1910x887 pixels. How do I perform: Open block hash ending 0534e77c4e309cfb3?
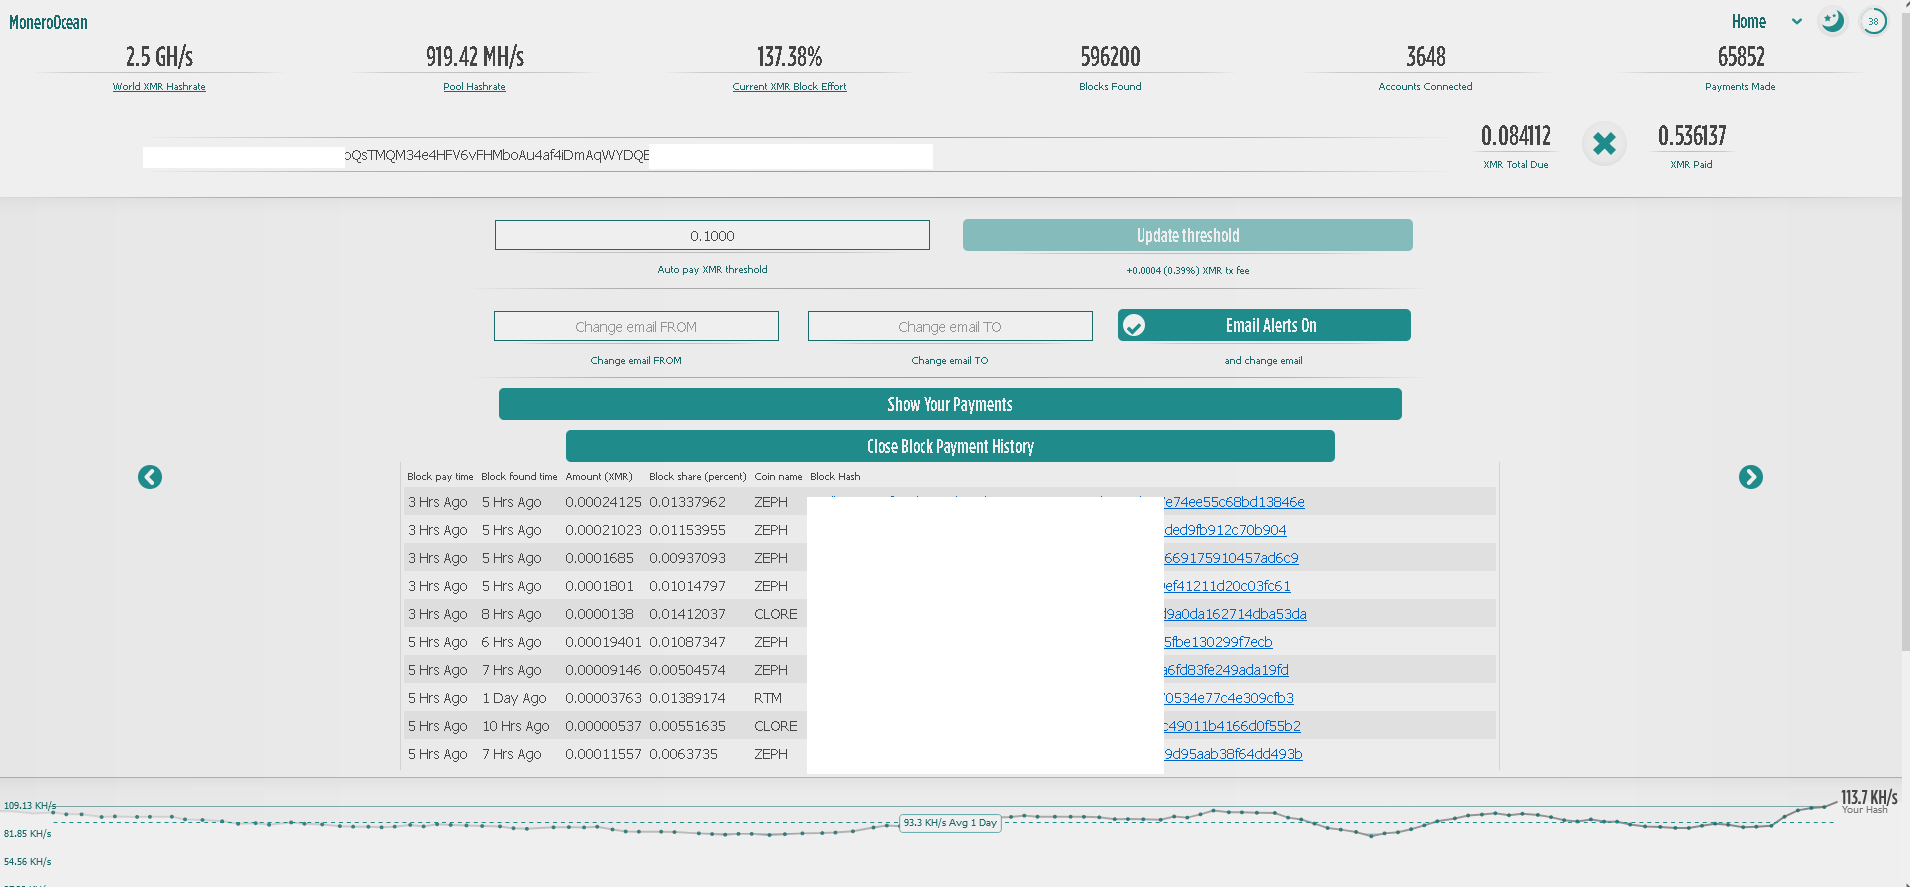(1229, 698)
